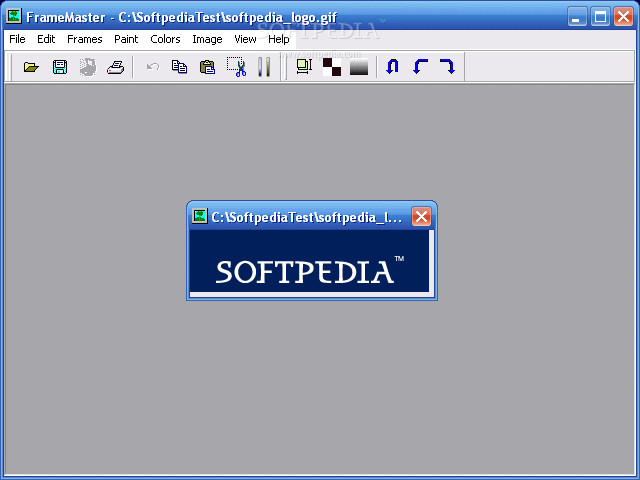Click the two vertical bars toolbar icon

coord(264,67)
